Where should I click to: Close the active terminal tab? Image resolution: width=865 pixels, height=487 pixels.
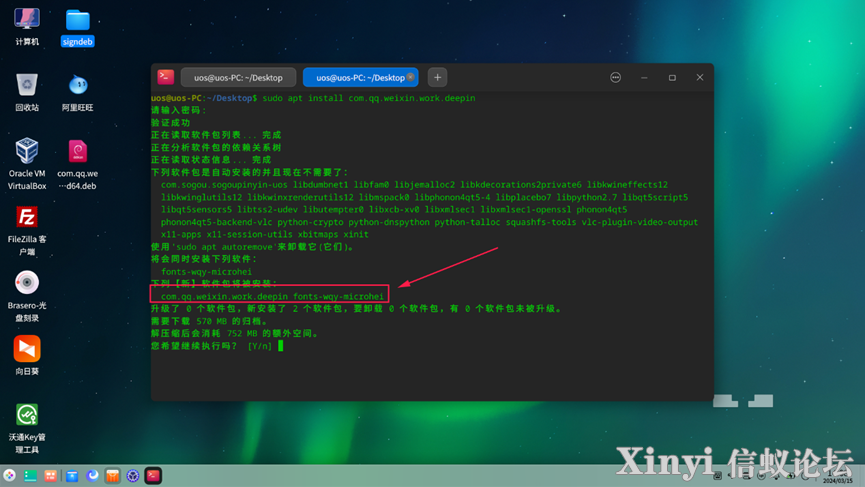[410, 77]
